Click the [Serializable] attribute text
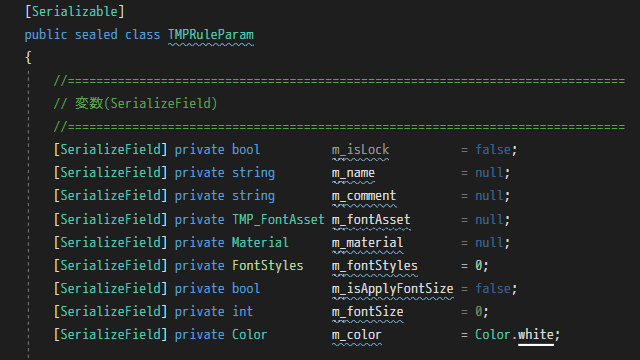Image resolution: width=640 pixels, height=360 pixels. [75, 11]
